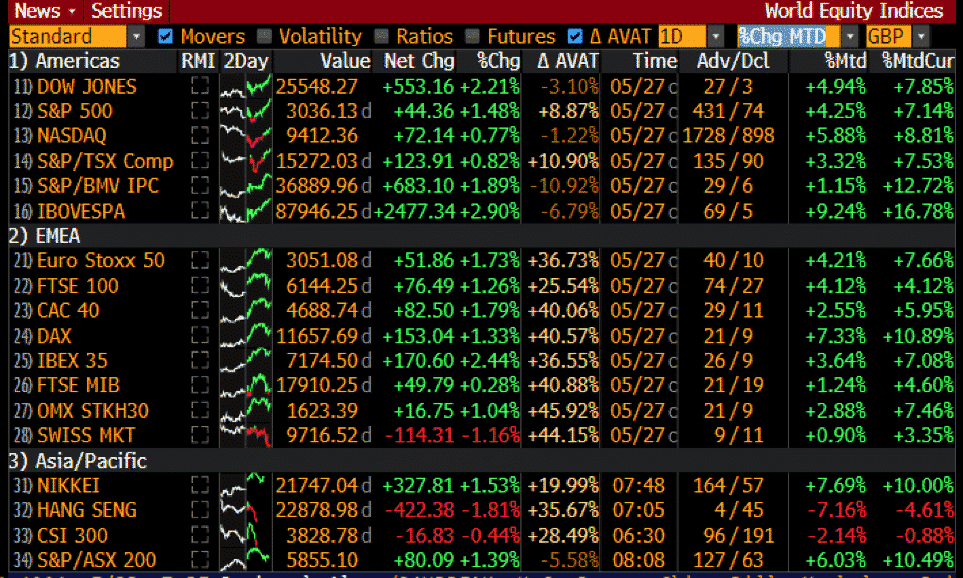Open FTSE MIB 2Day sparkline chart
This screenshot has width=963, height=578.
point(246,385)
